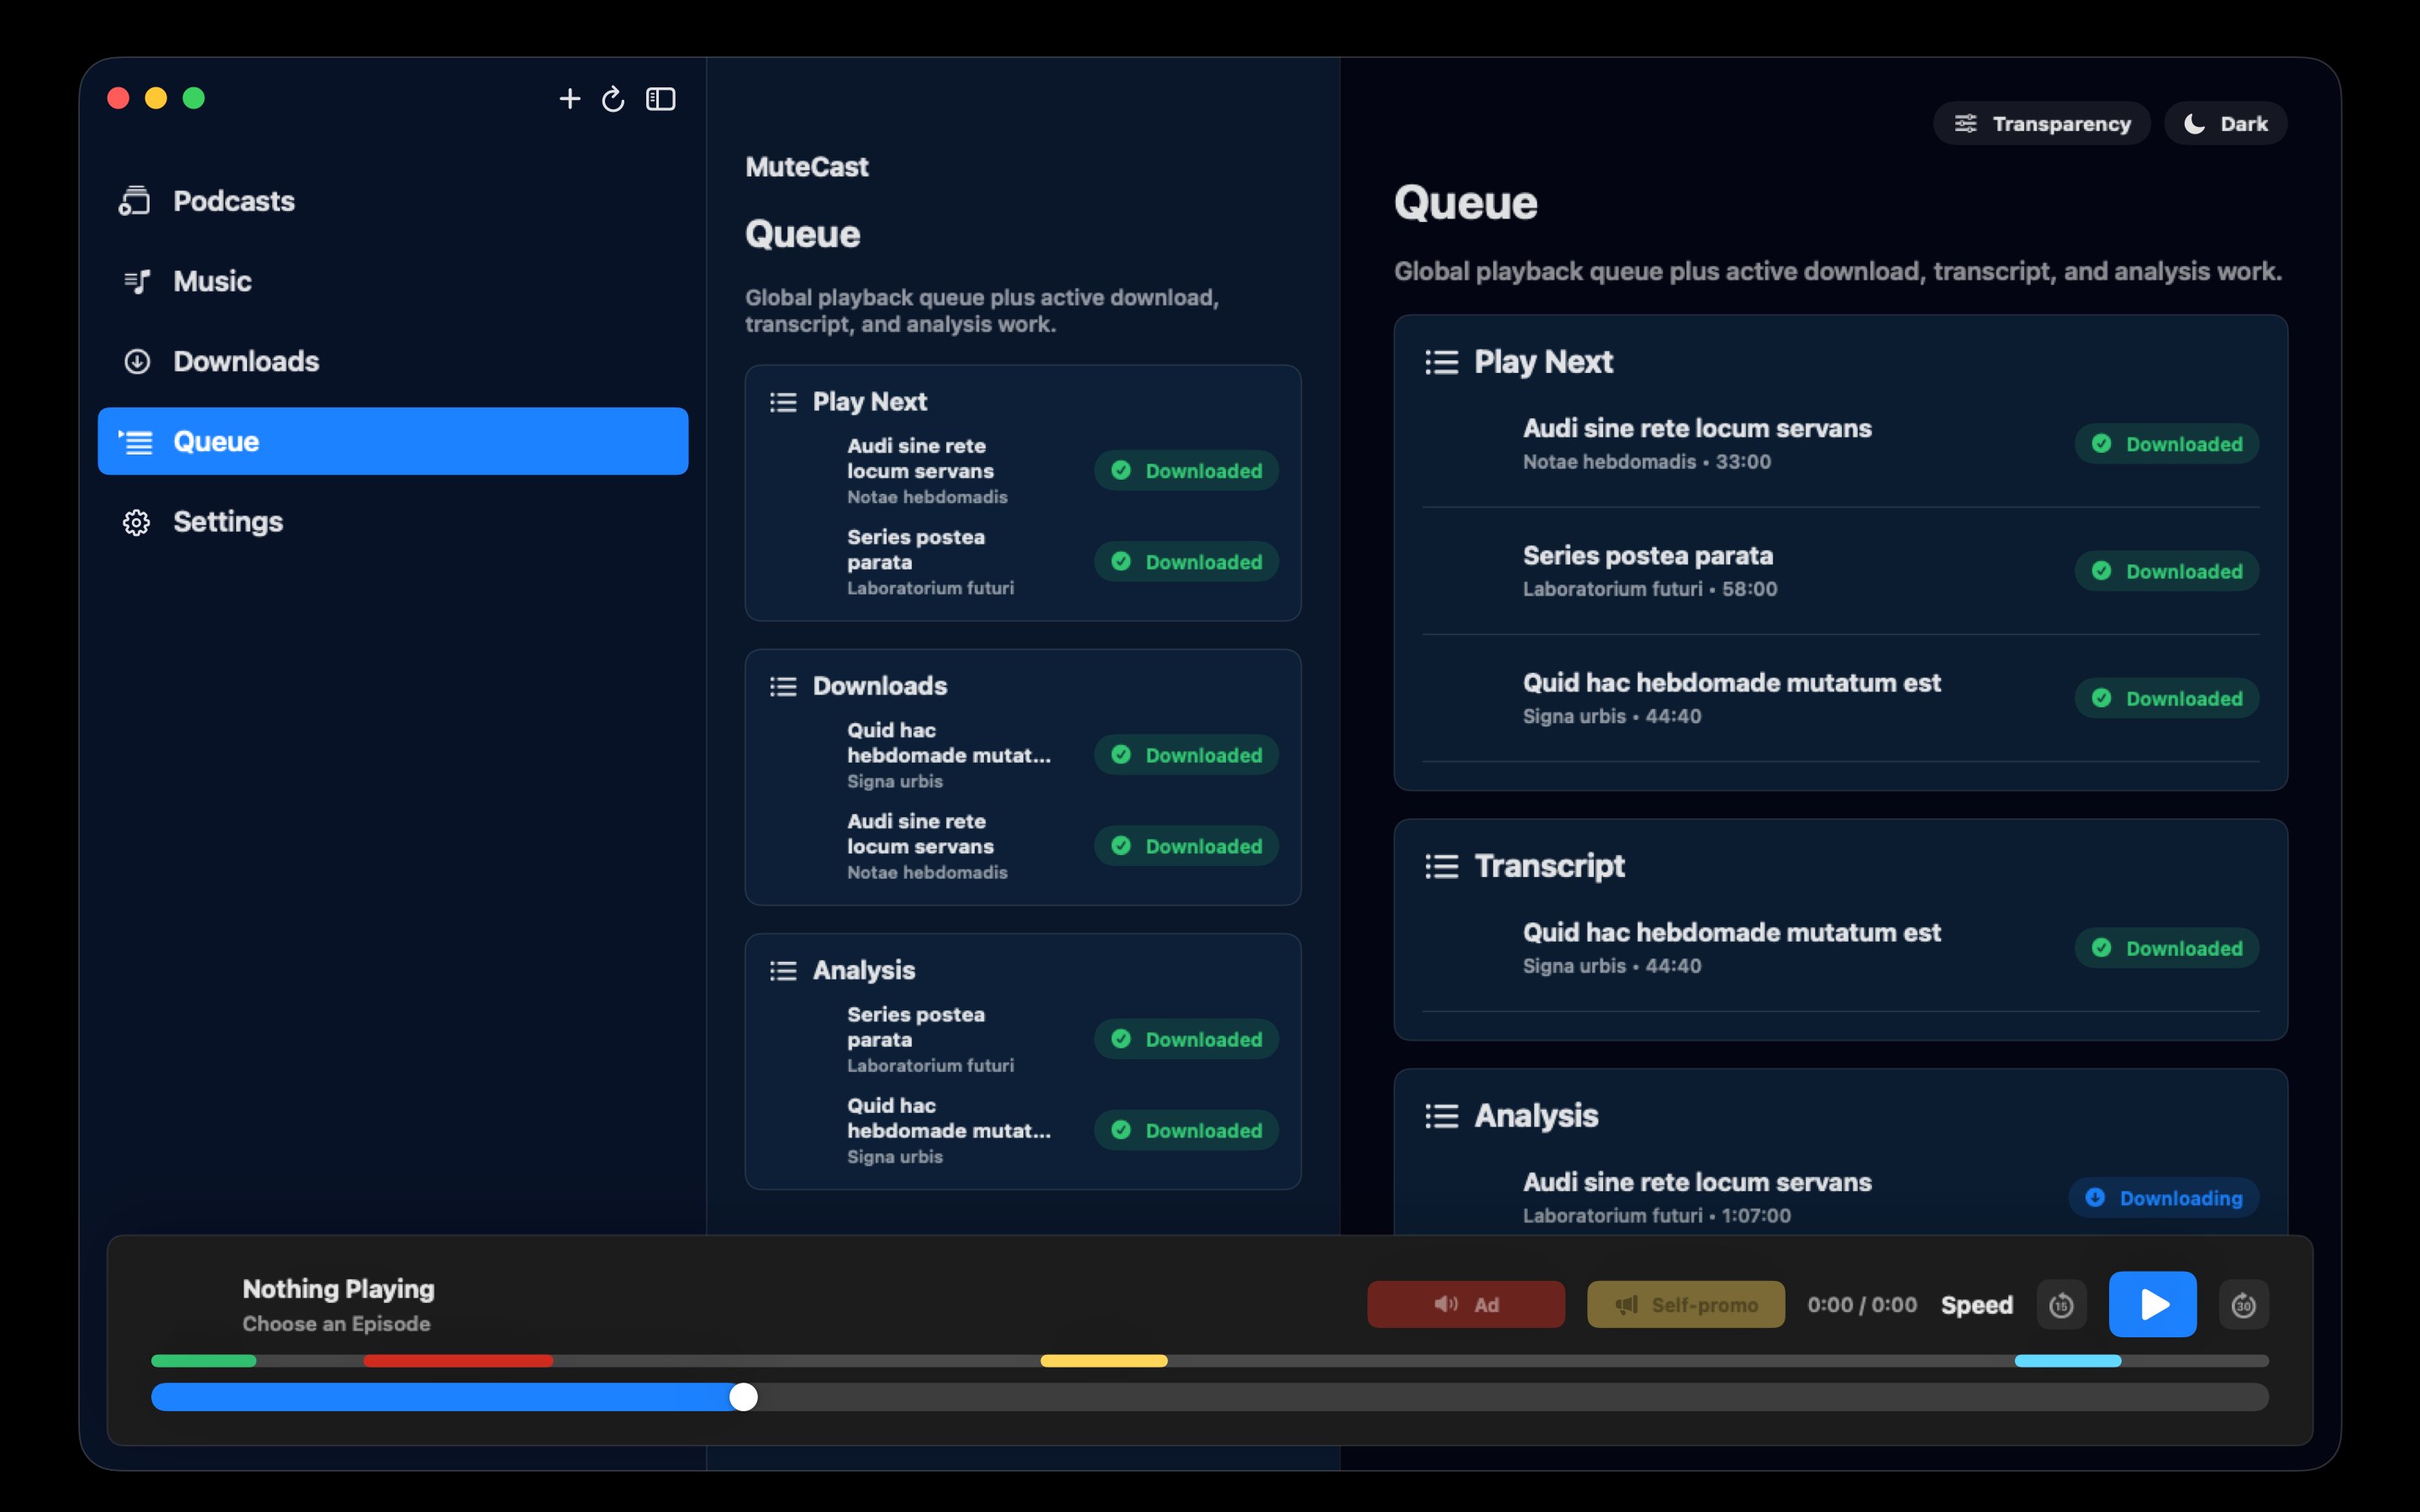The width and height of the screenshot is (2420, 1512).
Task: Click the Transparency button
Action: click(2041, 123)
